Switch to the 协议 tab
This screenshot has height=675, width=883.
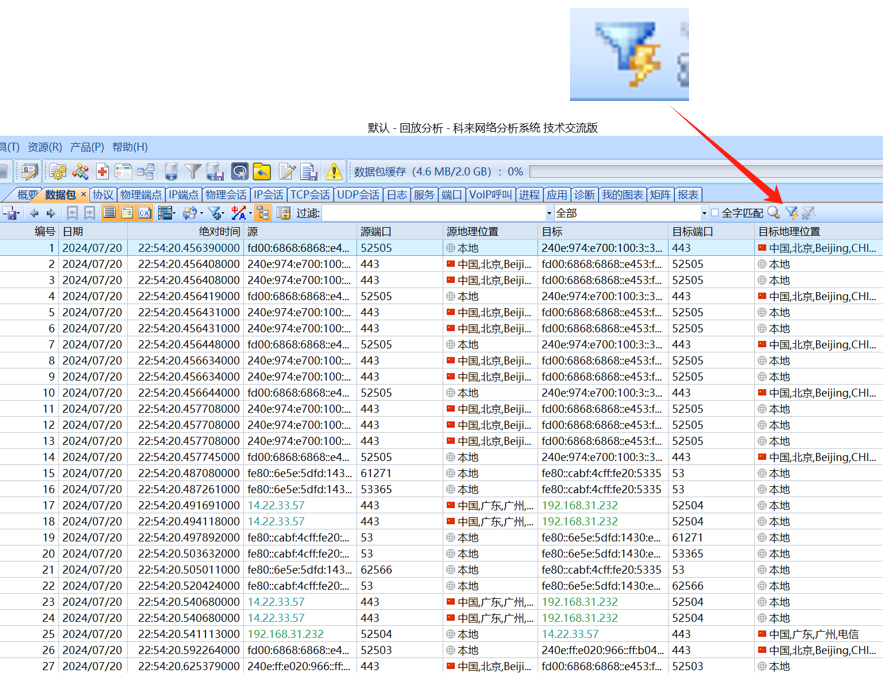pyautogui.click(x=101, y=194)
